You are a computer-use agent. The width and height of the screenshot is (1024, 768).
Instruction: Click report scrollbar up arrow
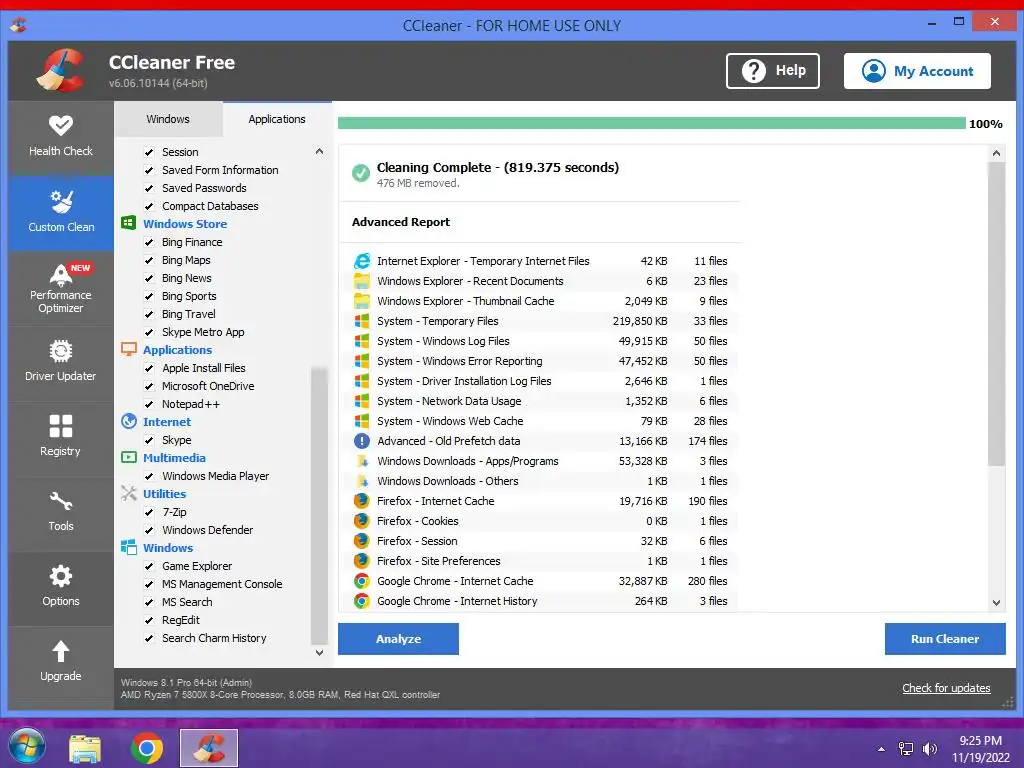click(x=996, y=153)
